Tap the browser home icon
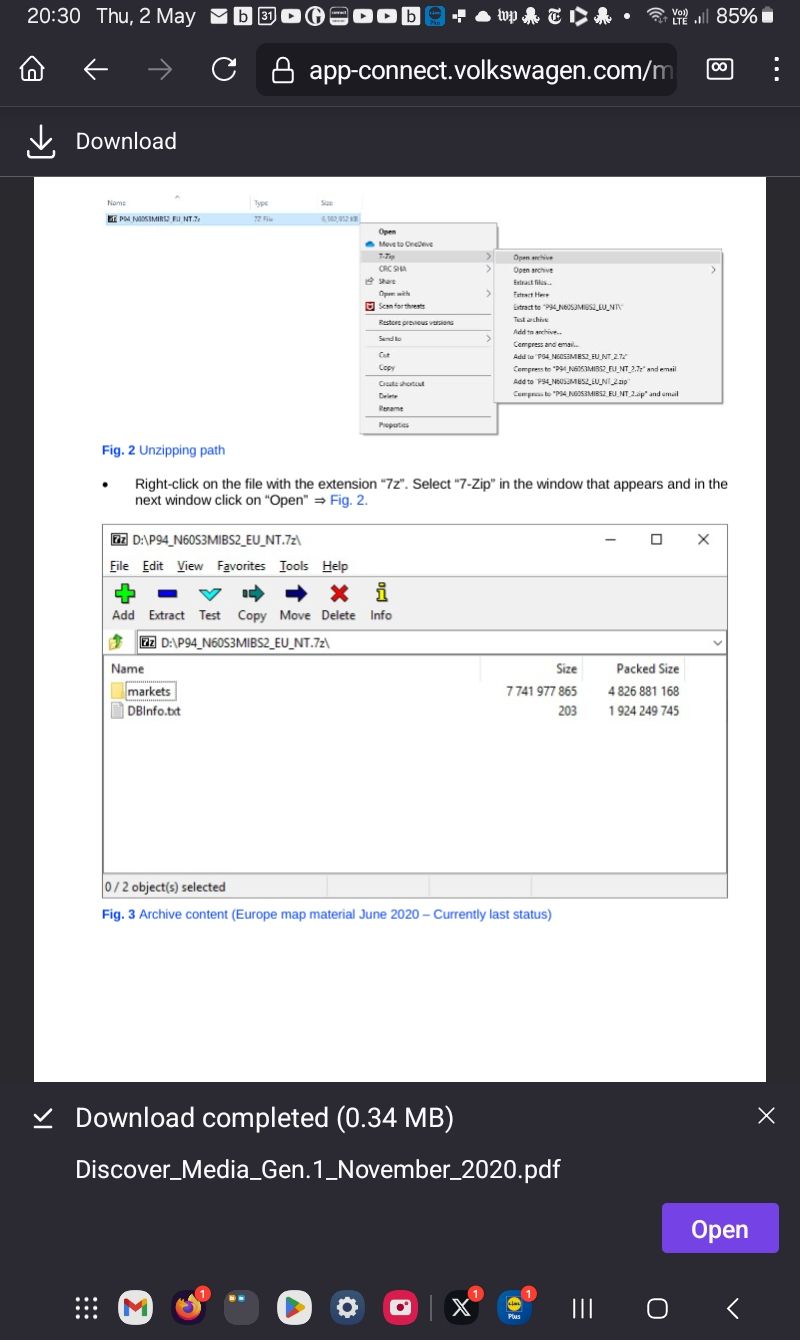The height and width of the screenshot is (1340, 800). [33, 69]
